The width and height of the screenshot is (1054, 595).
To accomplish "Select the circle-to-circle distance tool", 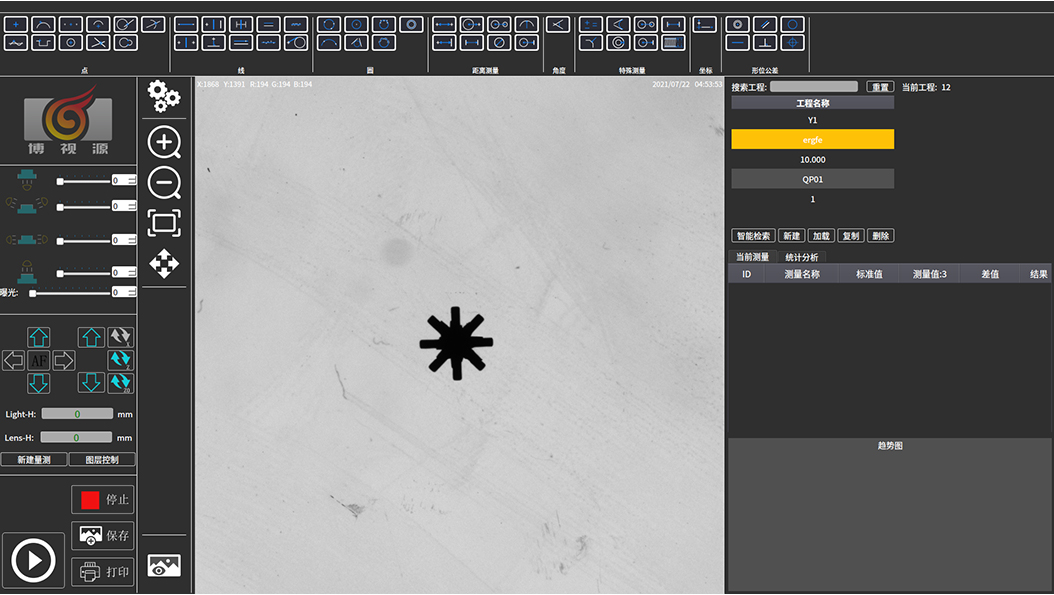I will point(499,24).
